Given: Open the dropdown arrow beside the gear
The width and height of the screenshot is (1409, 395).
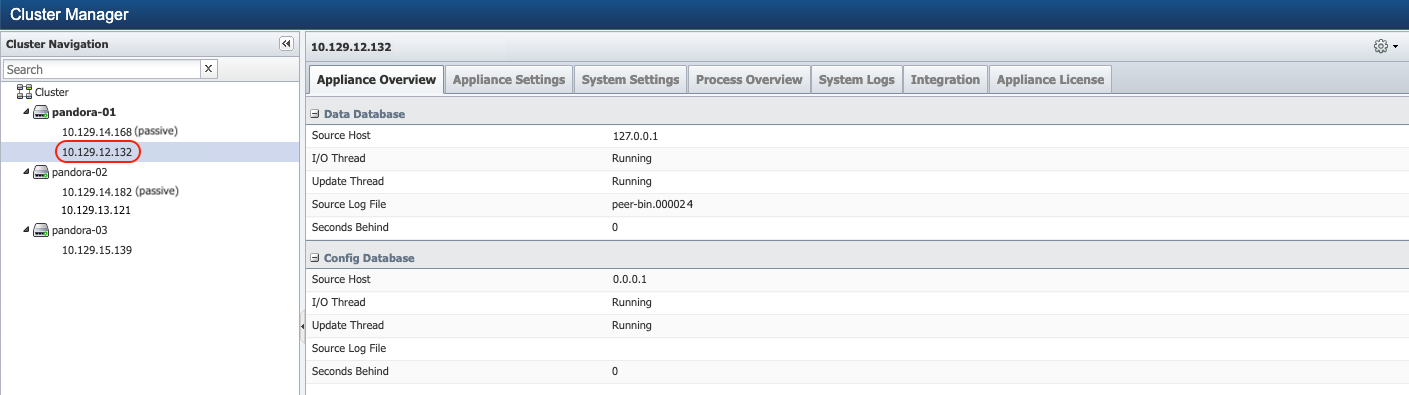Looking at the screenshot, I should click(x=1395, y=47).
